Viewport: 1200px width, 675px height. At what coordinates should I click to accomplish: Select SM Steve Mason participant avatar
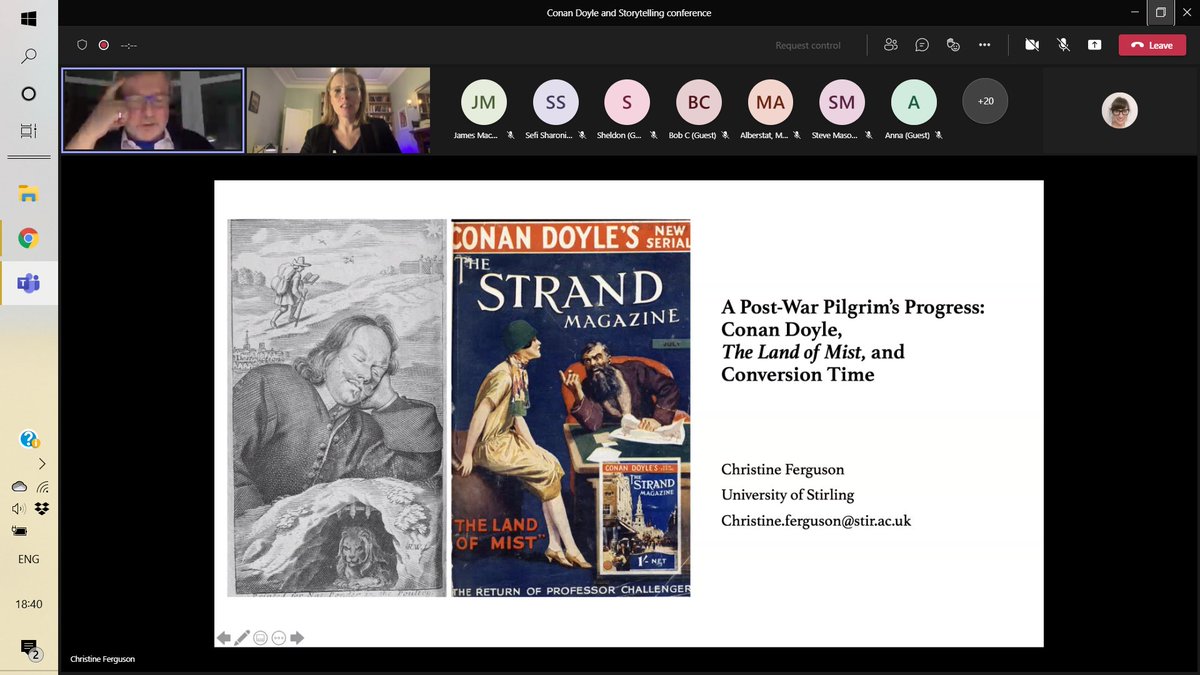(842, 102)
